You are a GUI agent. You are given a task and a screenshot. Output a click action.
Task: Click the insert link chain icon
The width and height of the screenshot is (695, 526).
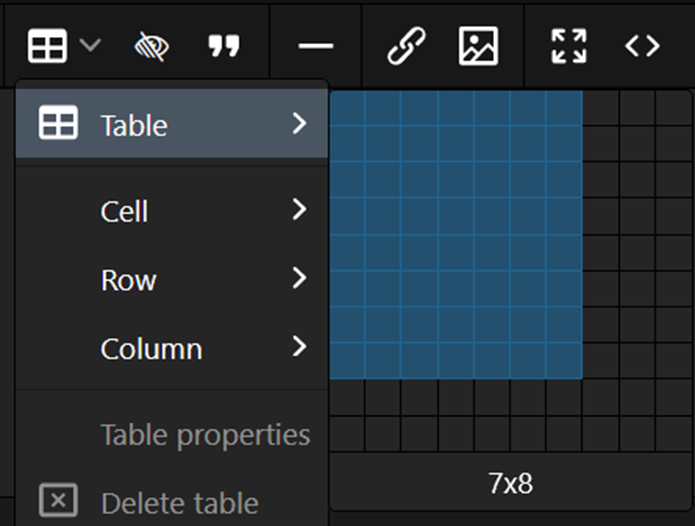point(406,46)
